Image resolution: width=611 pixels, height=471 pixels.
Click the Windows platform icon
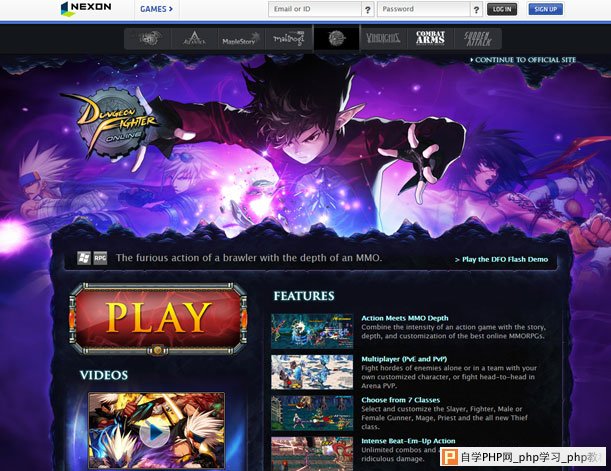pos(84,258)
